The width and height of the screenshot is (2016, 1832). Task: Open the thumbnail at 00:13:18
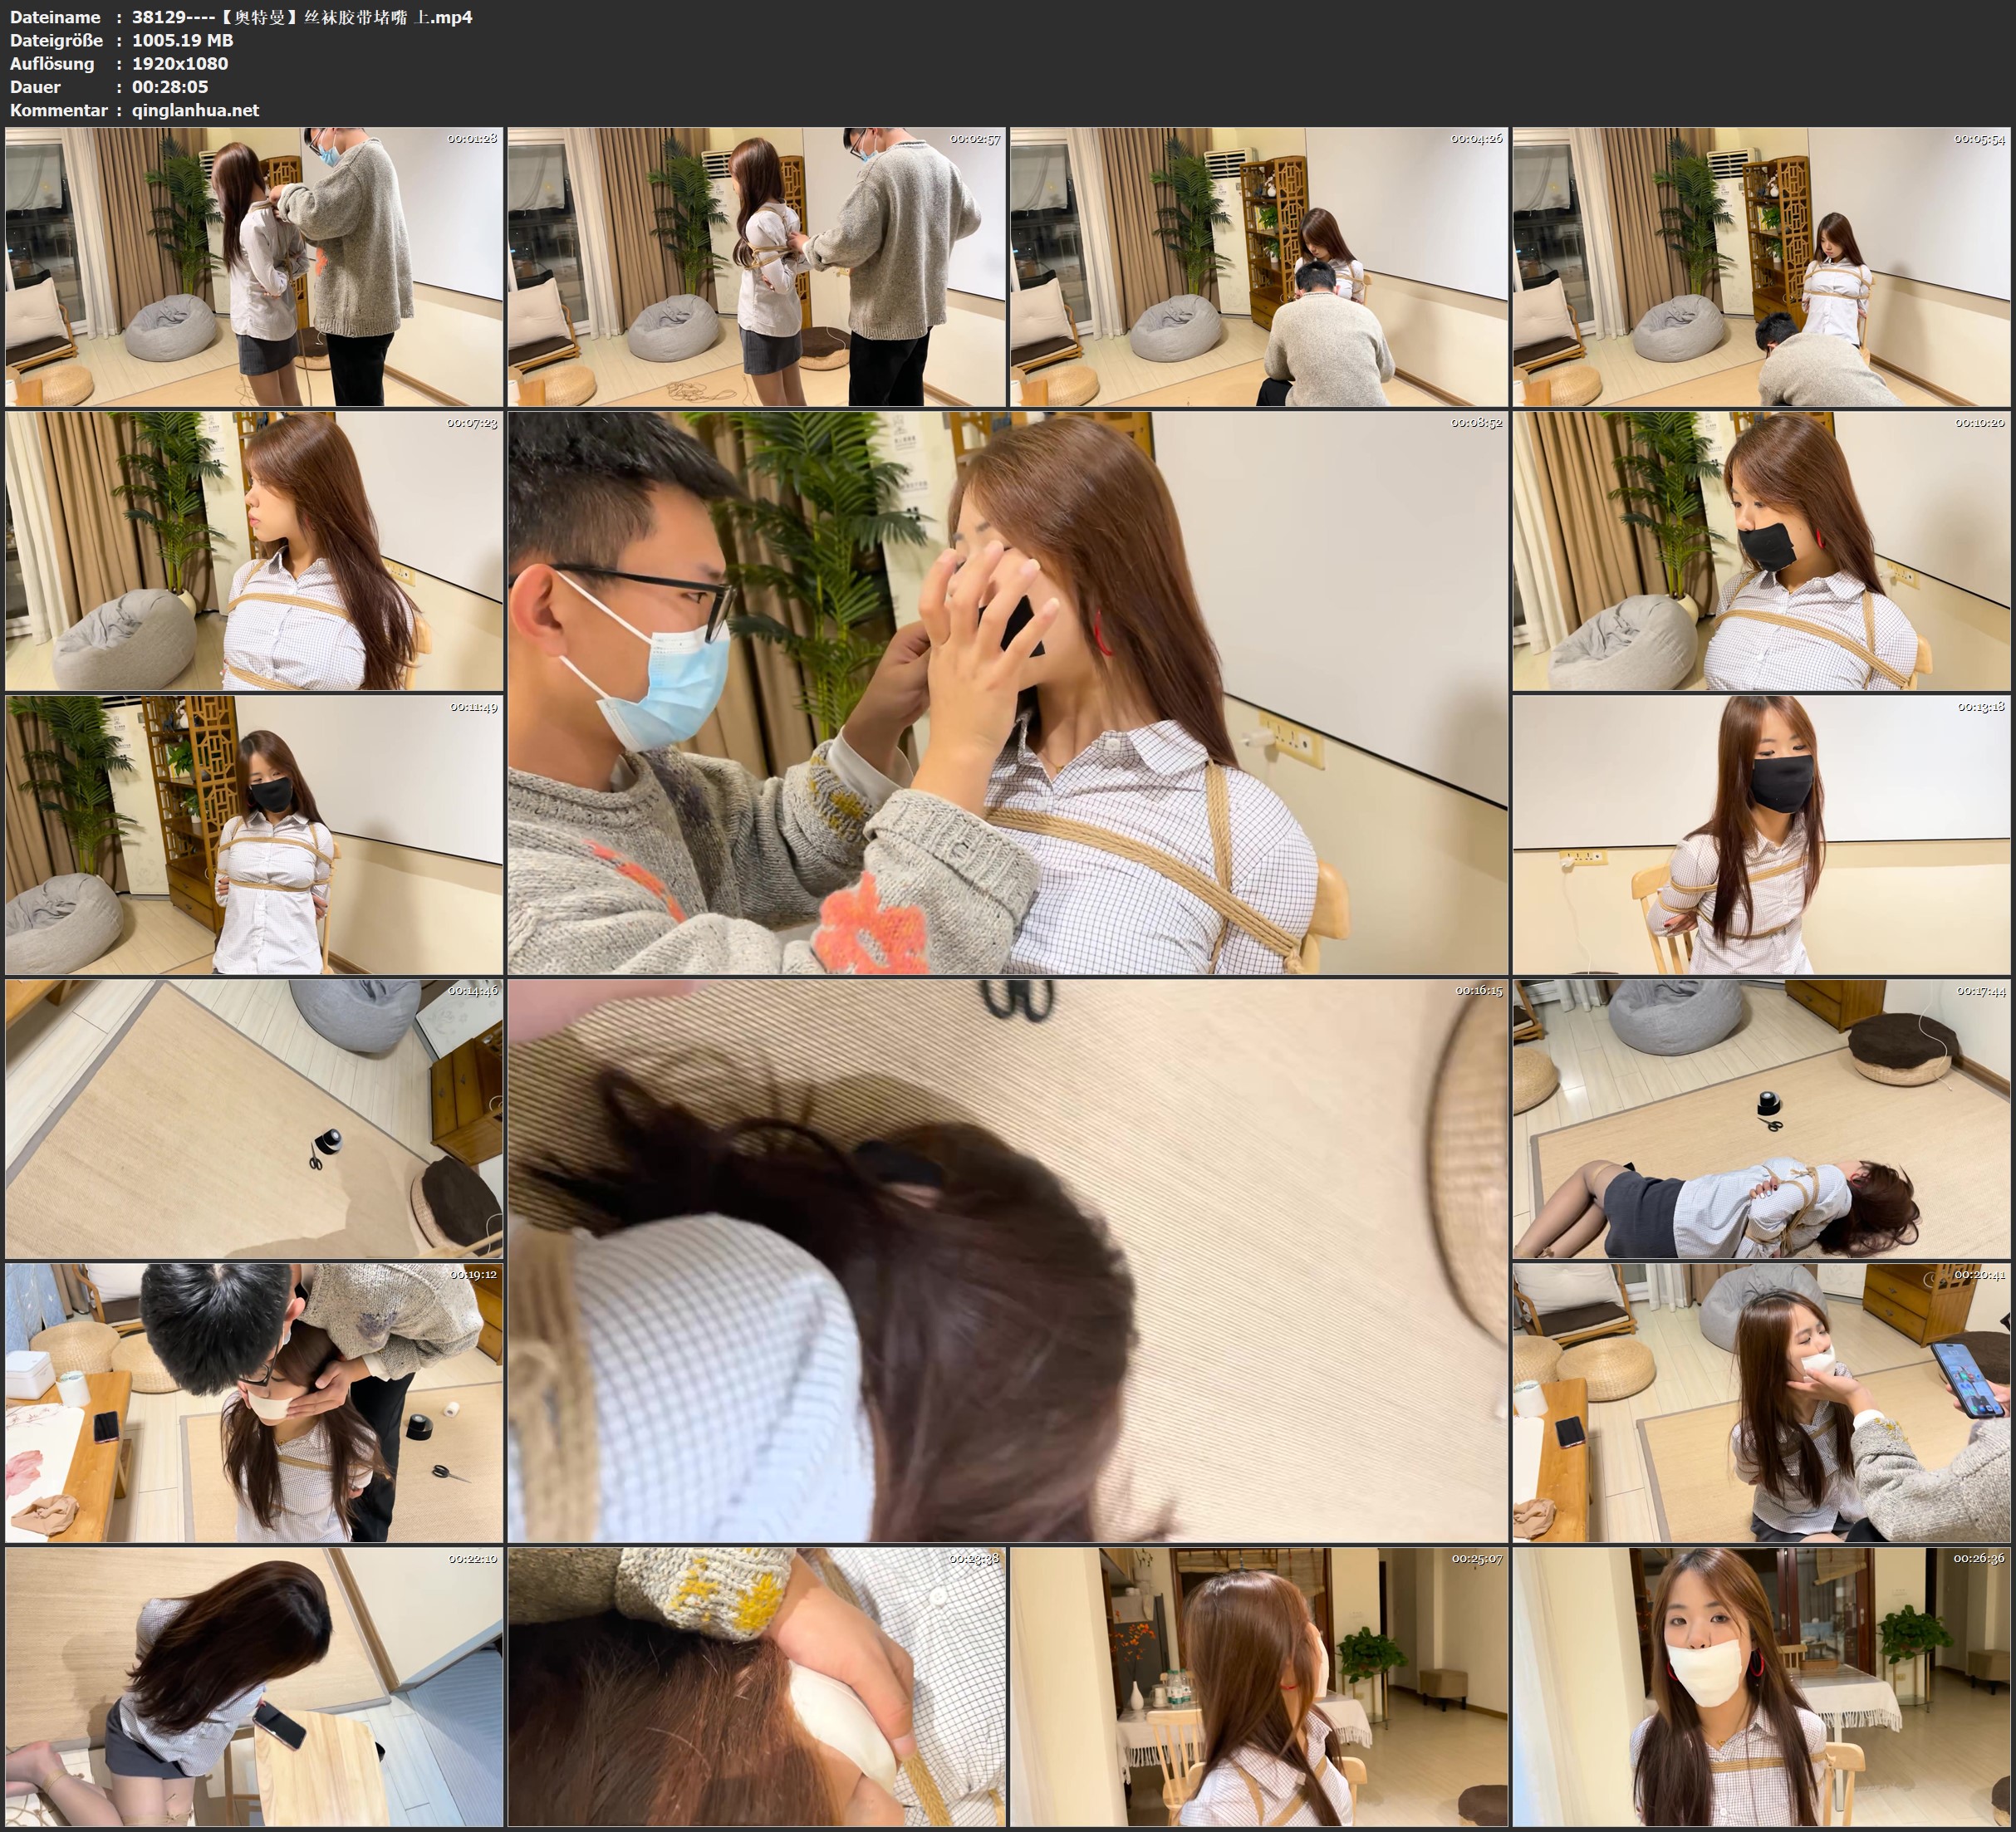pos(1761,835)
